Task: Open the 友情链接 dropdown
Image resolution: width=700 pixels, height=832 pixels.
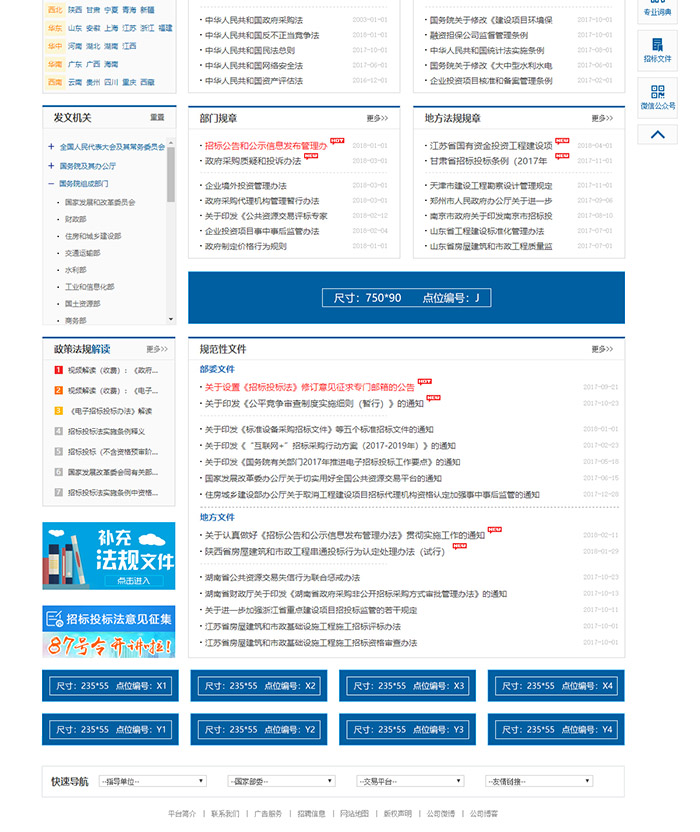Action: [539, 781]
